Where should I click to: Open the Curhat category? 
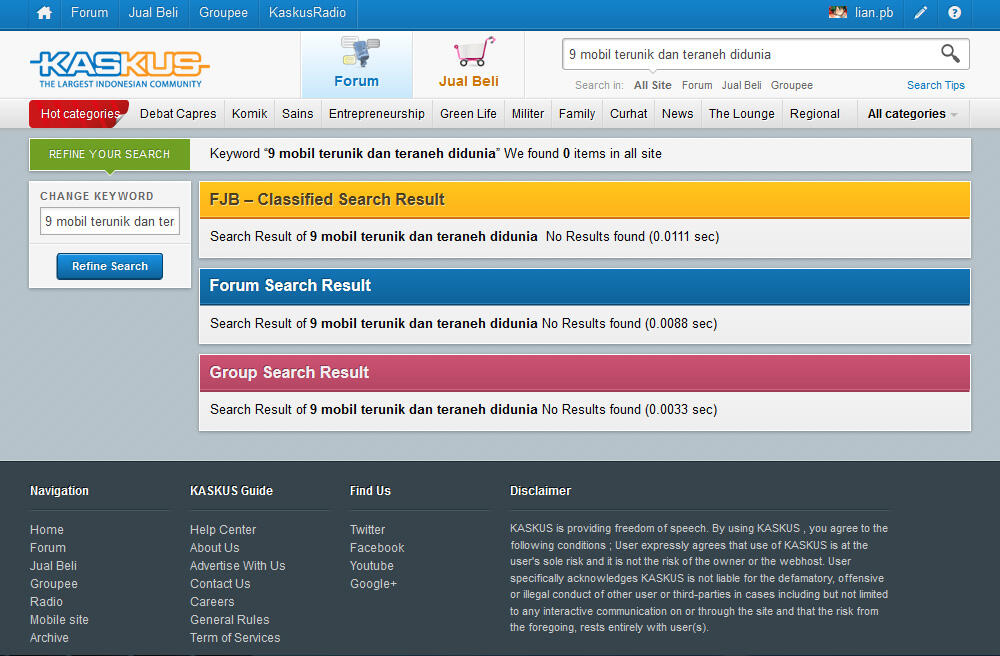click(x=629, y=114)
